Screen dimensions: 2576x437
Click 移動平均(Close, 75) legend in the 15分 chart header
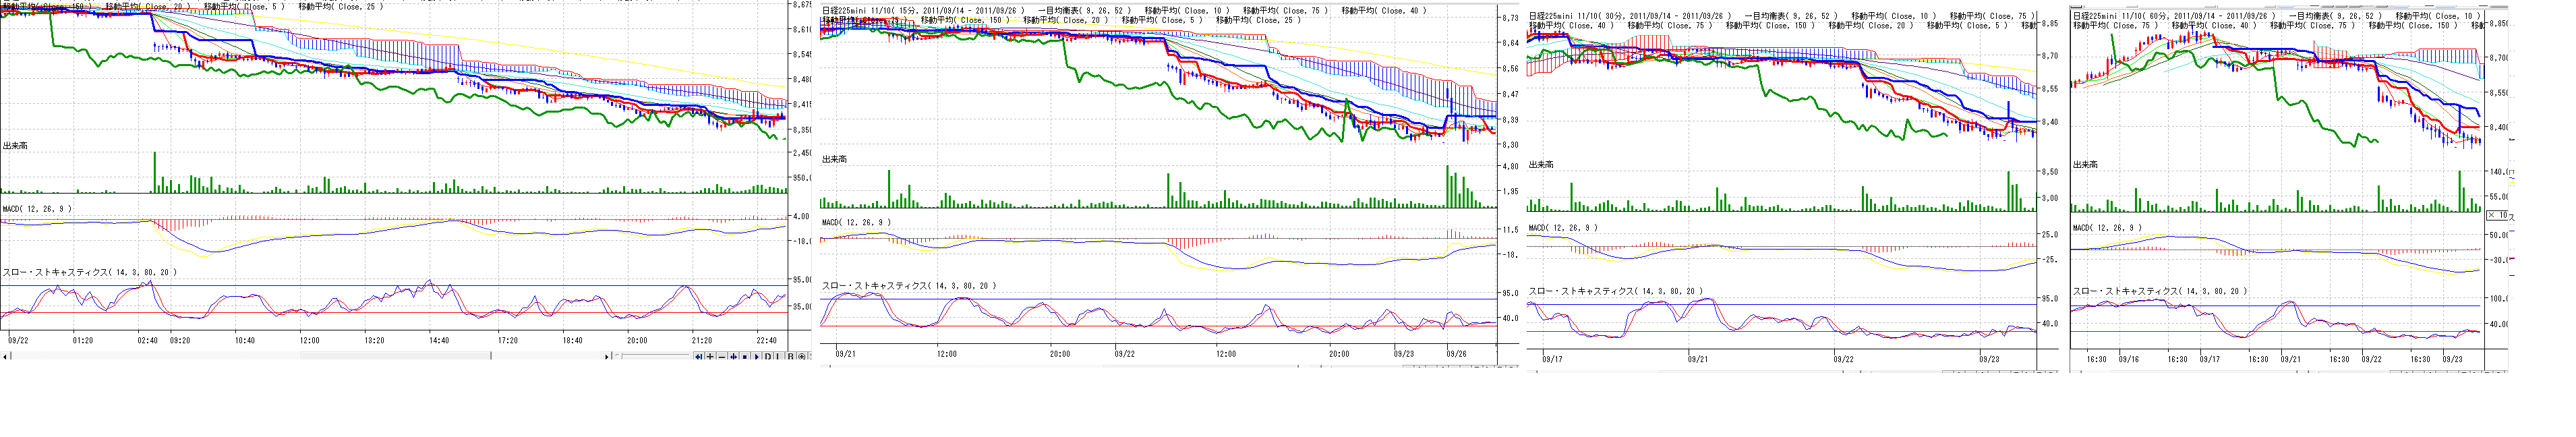1286,11
